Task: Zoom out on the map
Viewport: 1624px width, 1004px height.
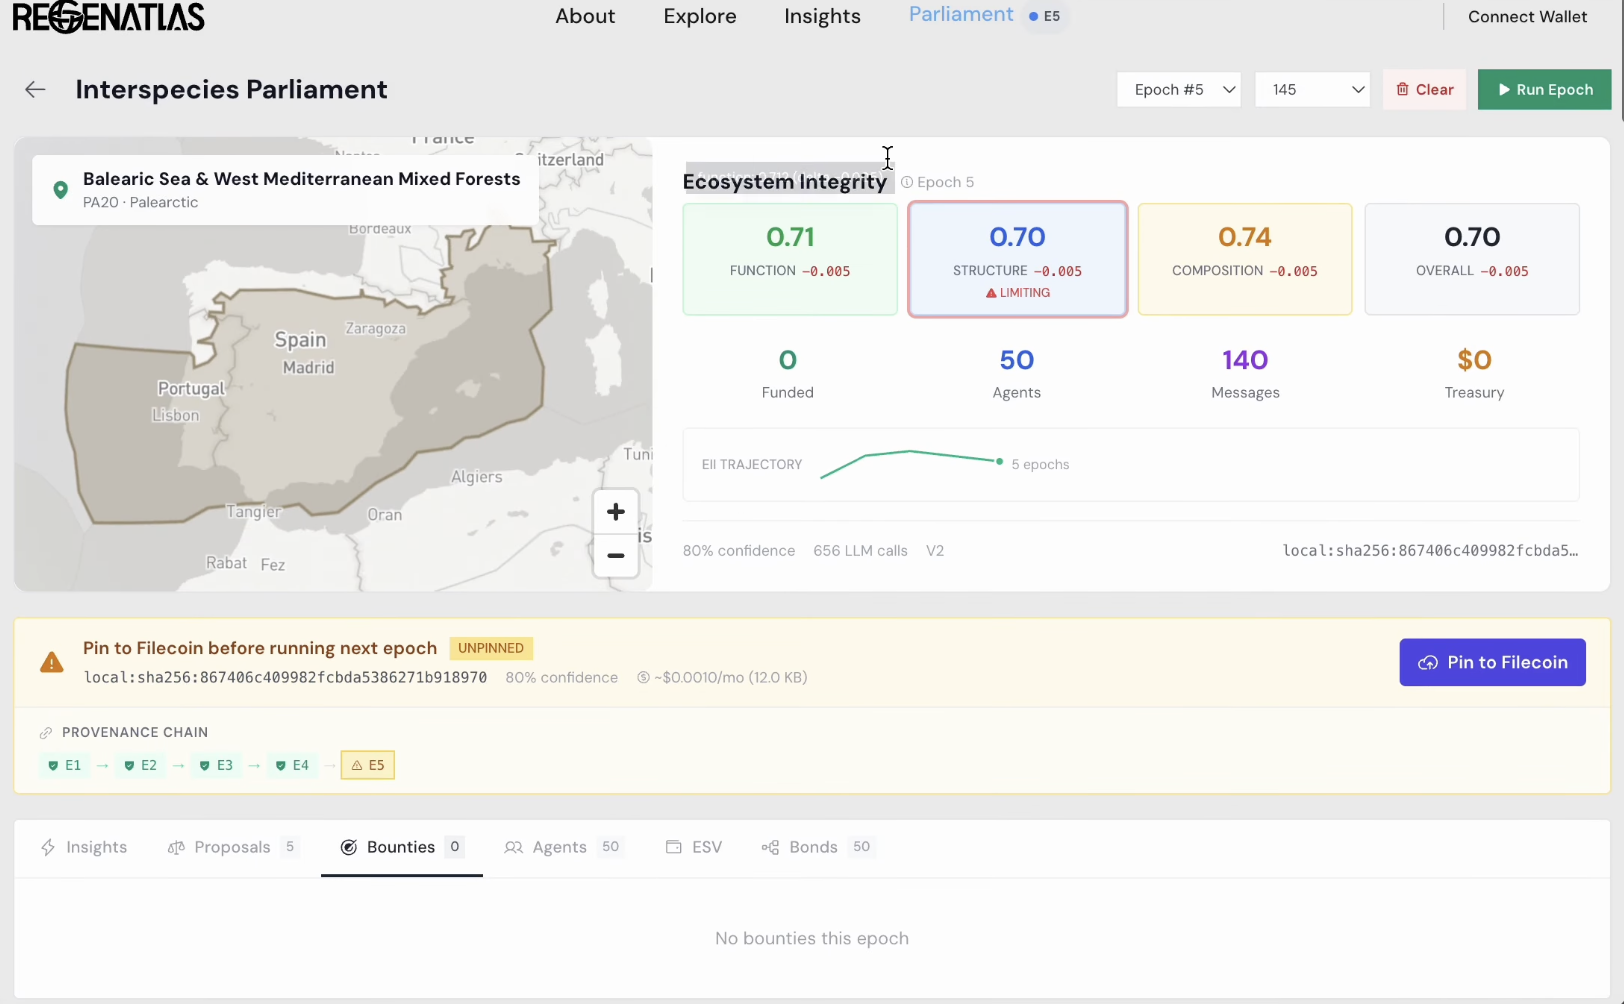Action: pyautogui.click(x=615, y=556)
